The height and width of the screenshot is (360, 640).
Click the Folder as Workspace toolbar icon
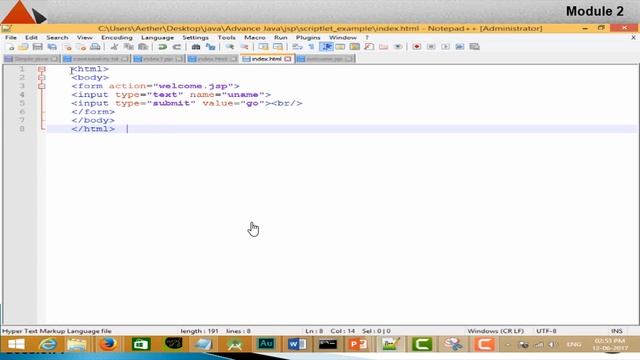(383, 47)
